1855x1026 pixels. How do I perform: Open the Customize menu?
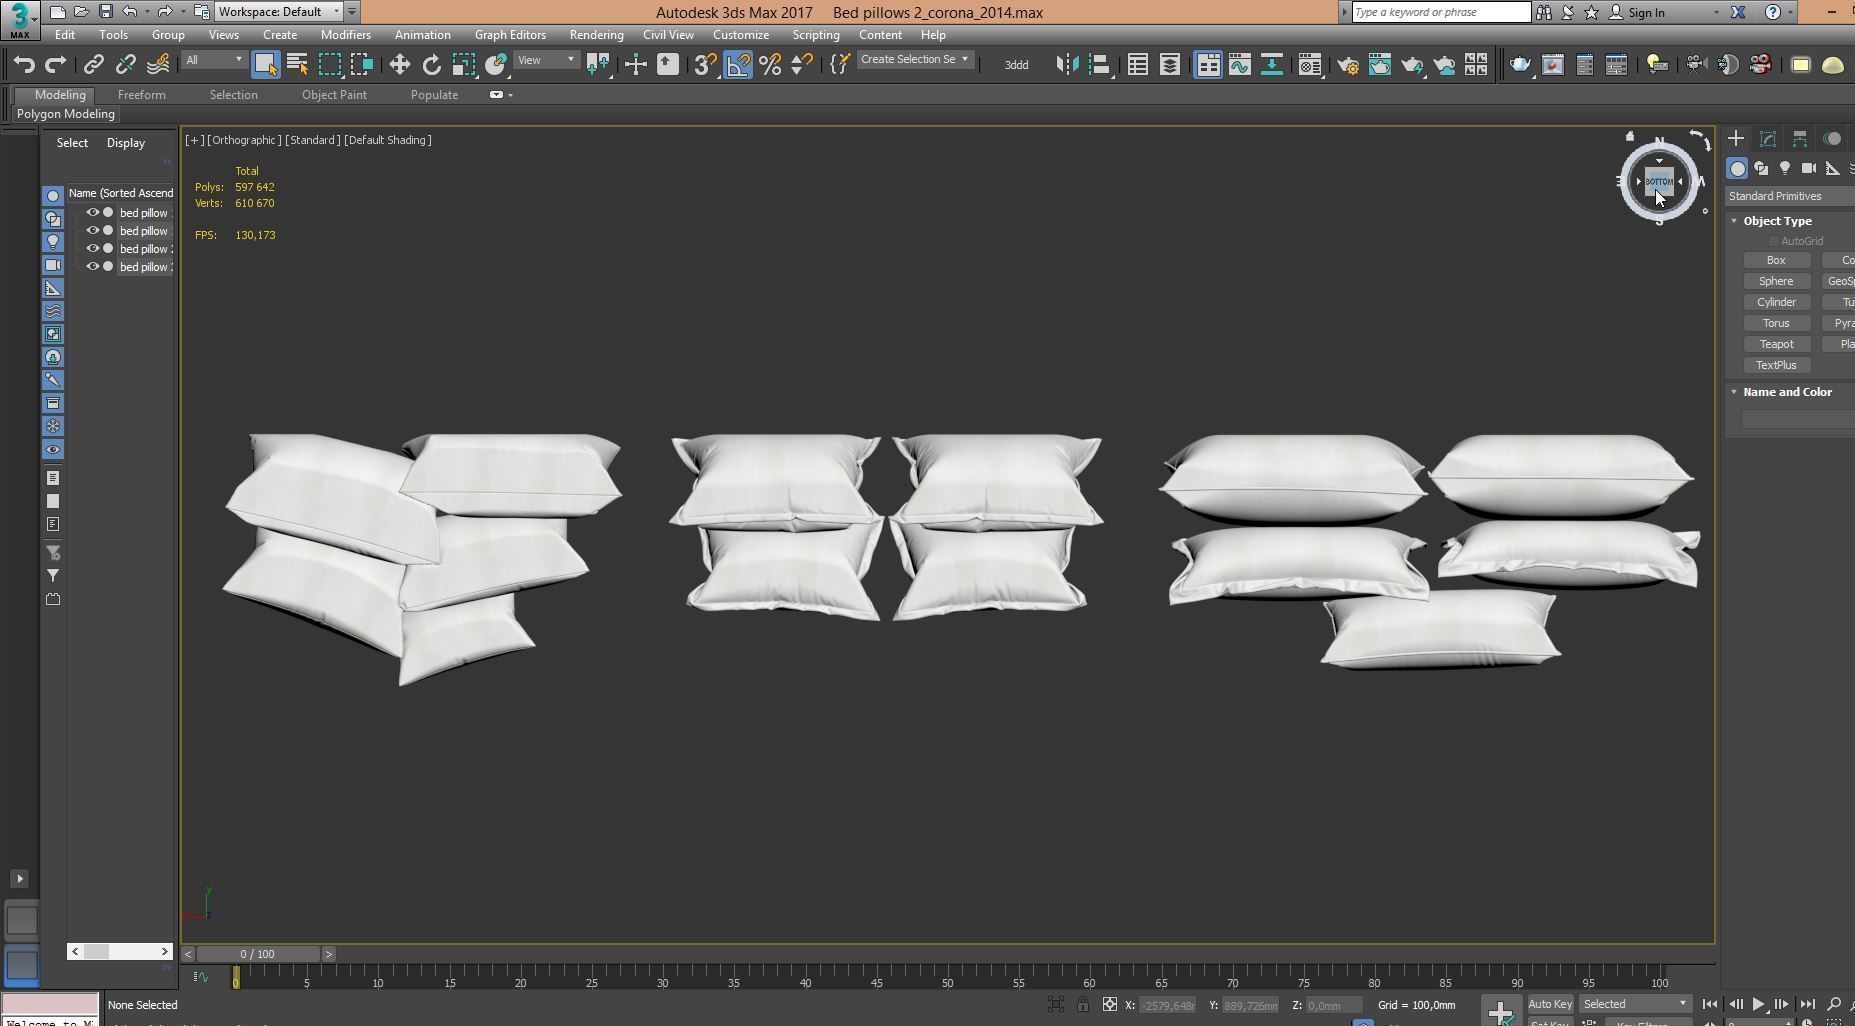(x=741, y=35)
